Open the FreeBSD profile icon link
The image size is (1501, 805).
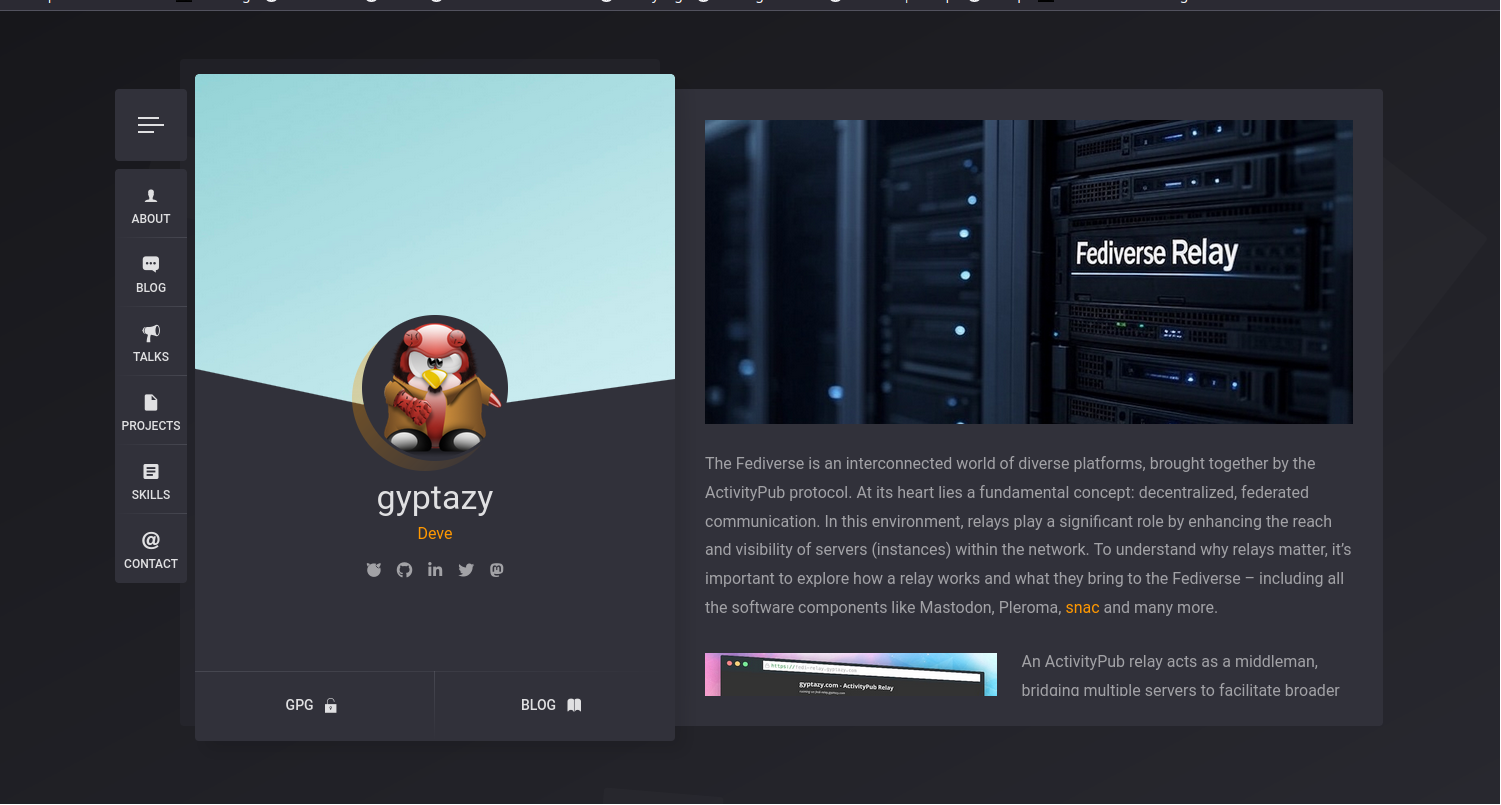point(374,570)
